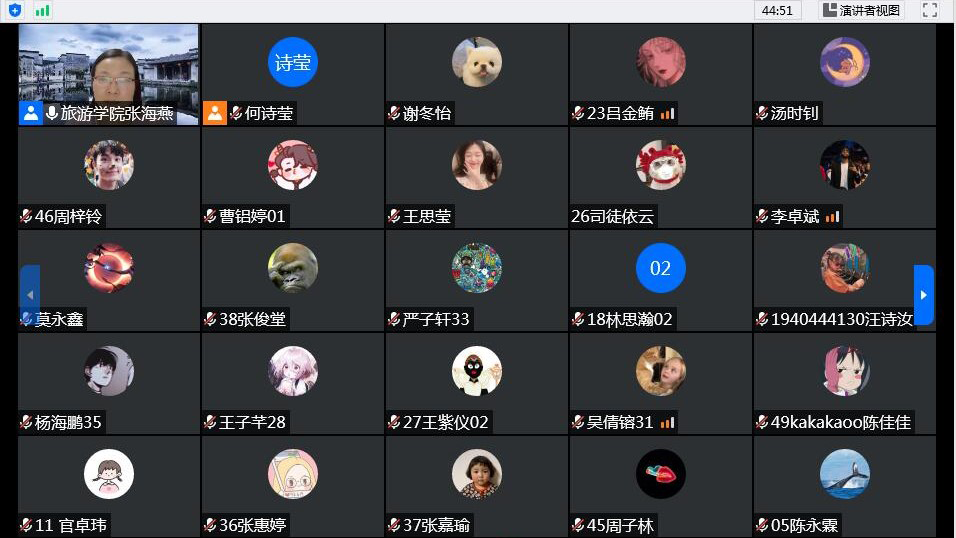Click the name label 26司徒依云
956x538 pixels.
[612, 216]
